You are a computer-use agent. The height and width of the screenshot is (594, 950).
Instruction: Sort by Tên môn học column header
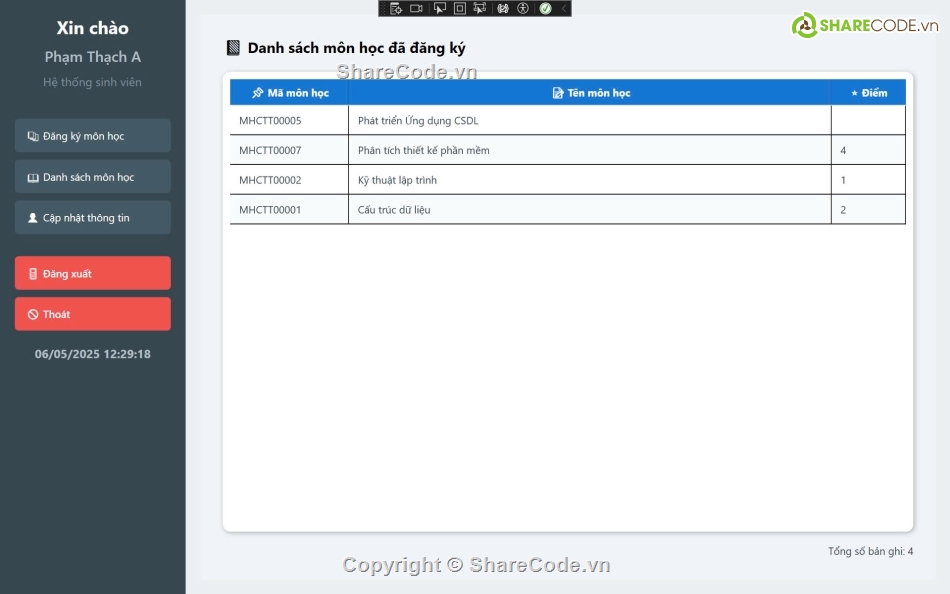point(590,93)
